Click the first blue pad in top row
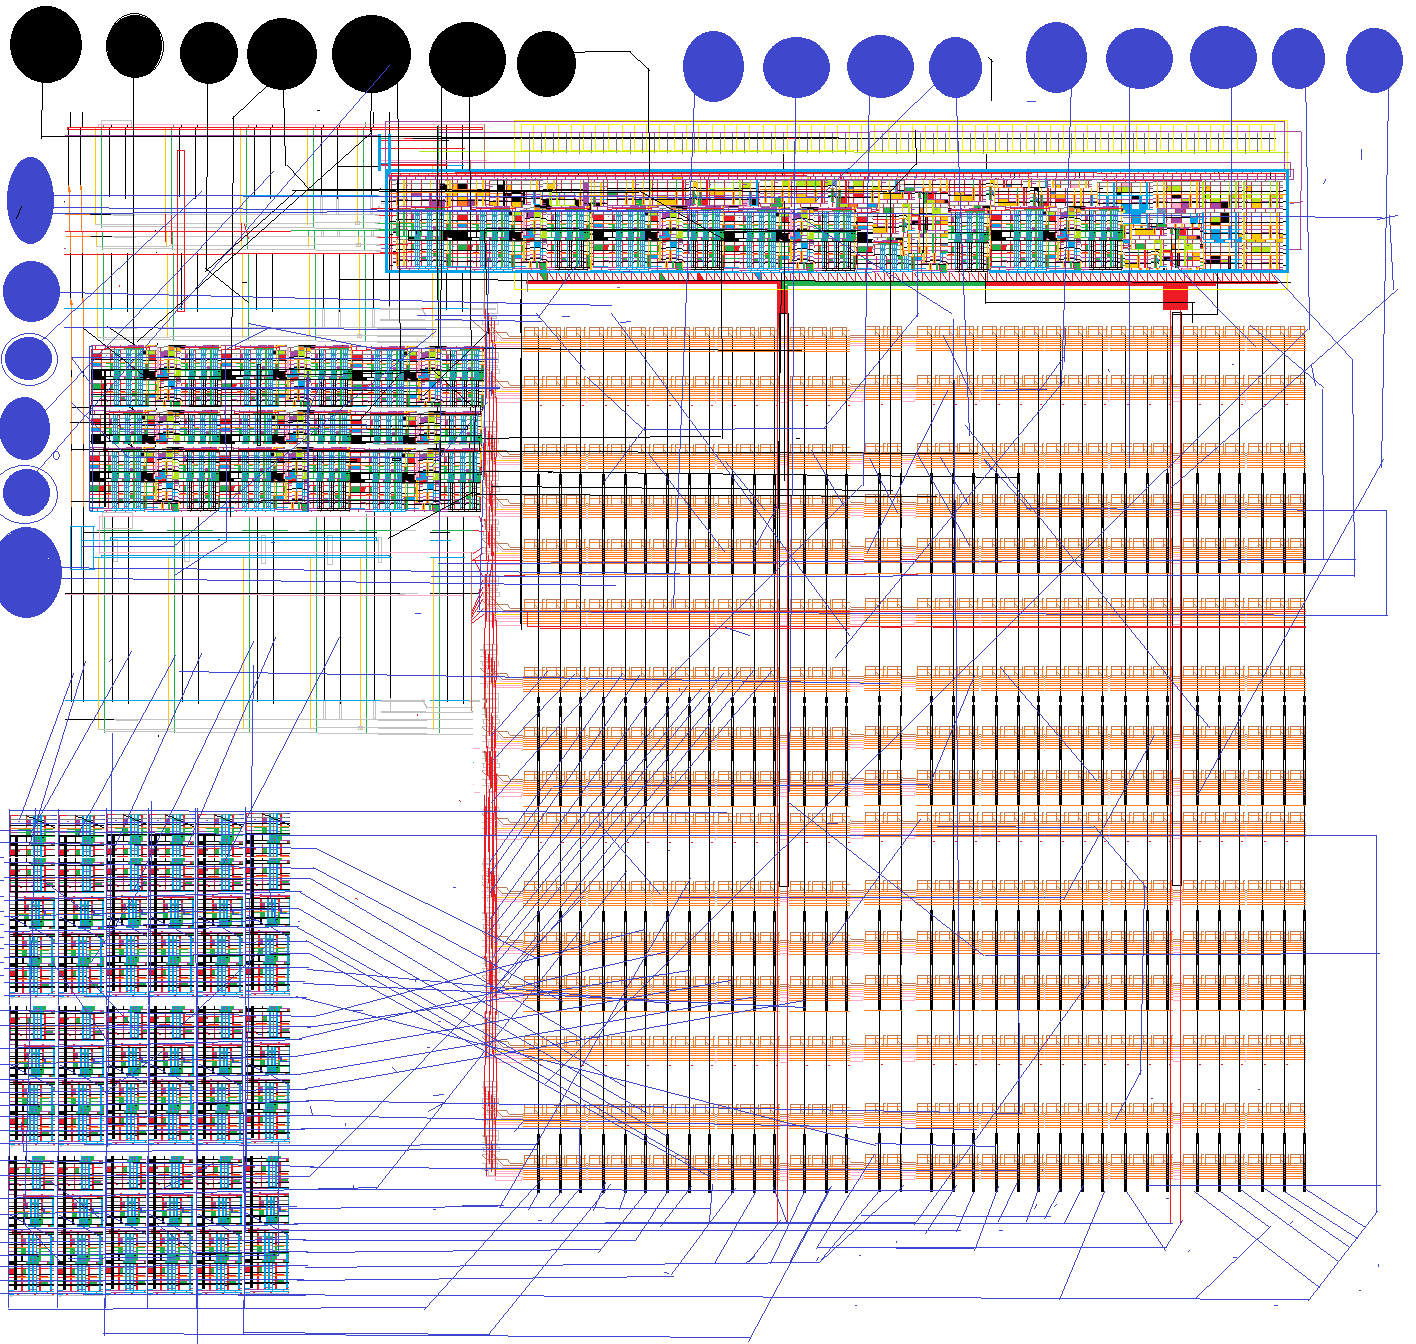The height and width of the screenshot is (1344, 1416). 713,66
